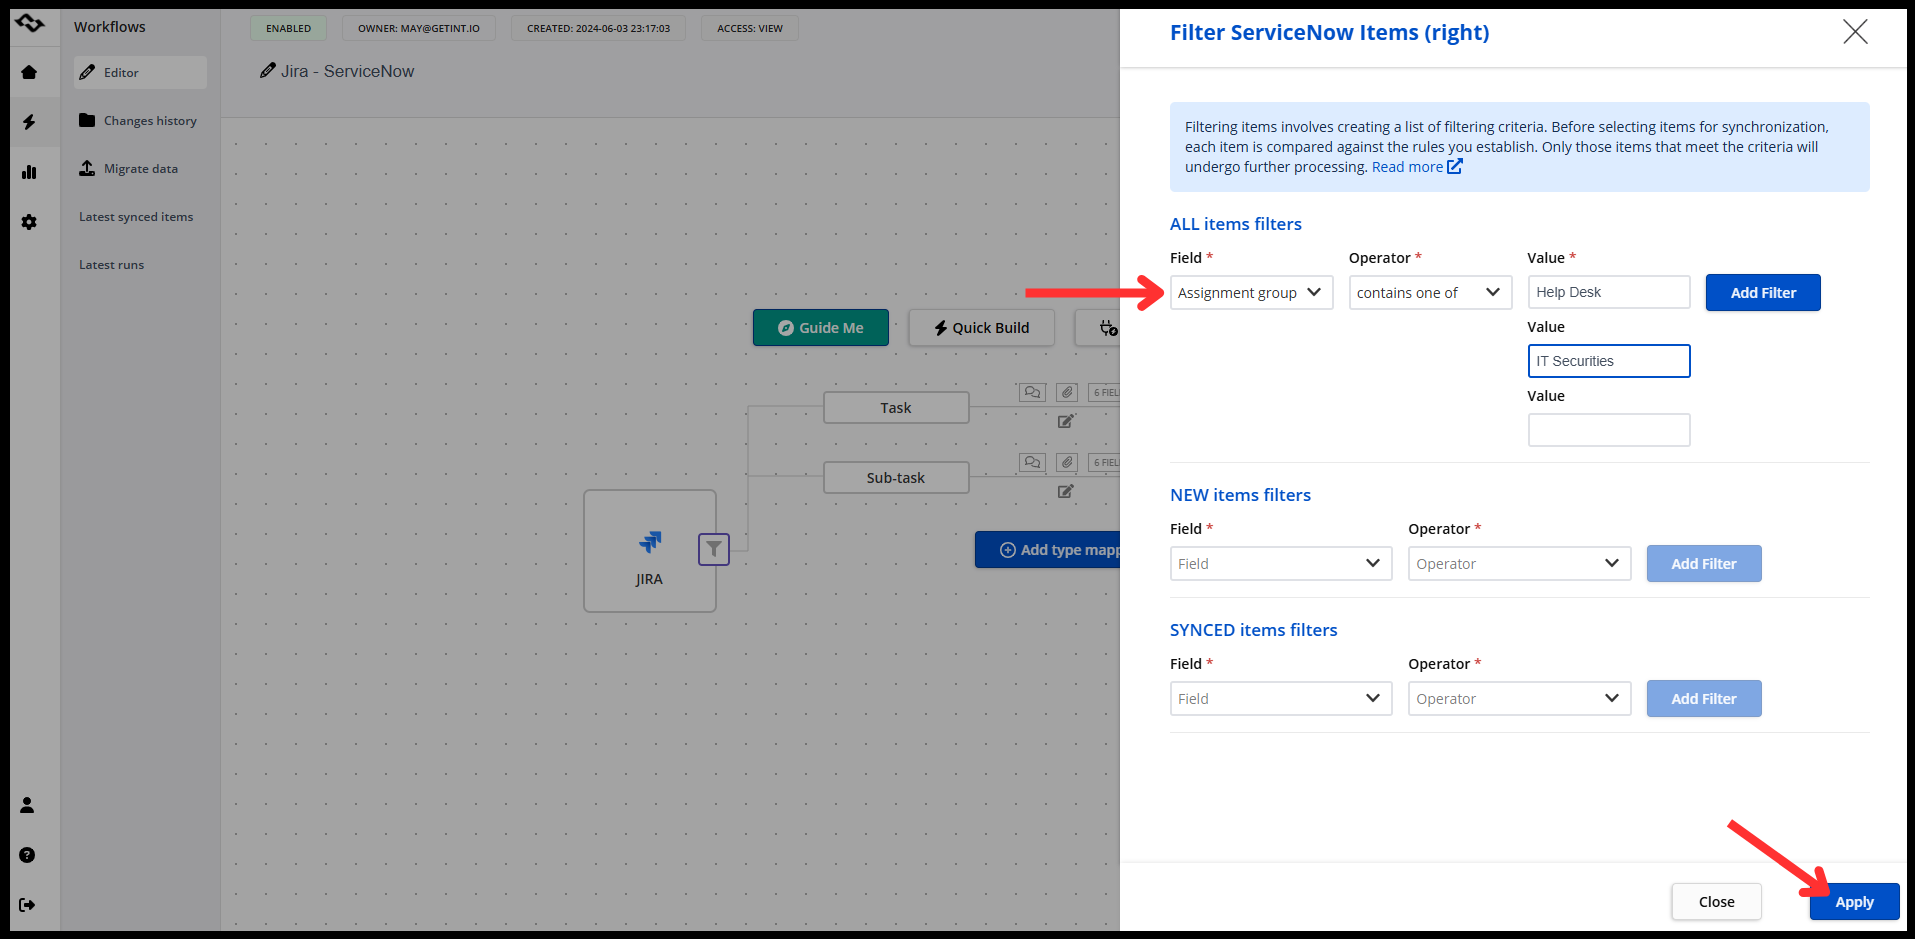This screenshot has width=1915, height=939.
Task: Open the lightning bolt workflows icon
Action: (29, 122)
